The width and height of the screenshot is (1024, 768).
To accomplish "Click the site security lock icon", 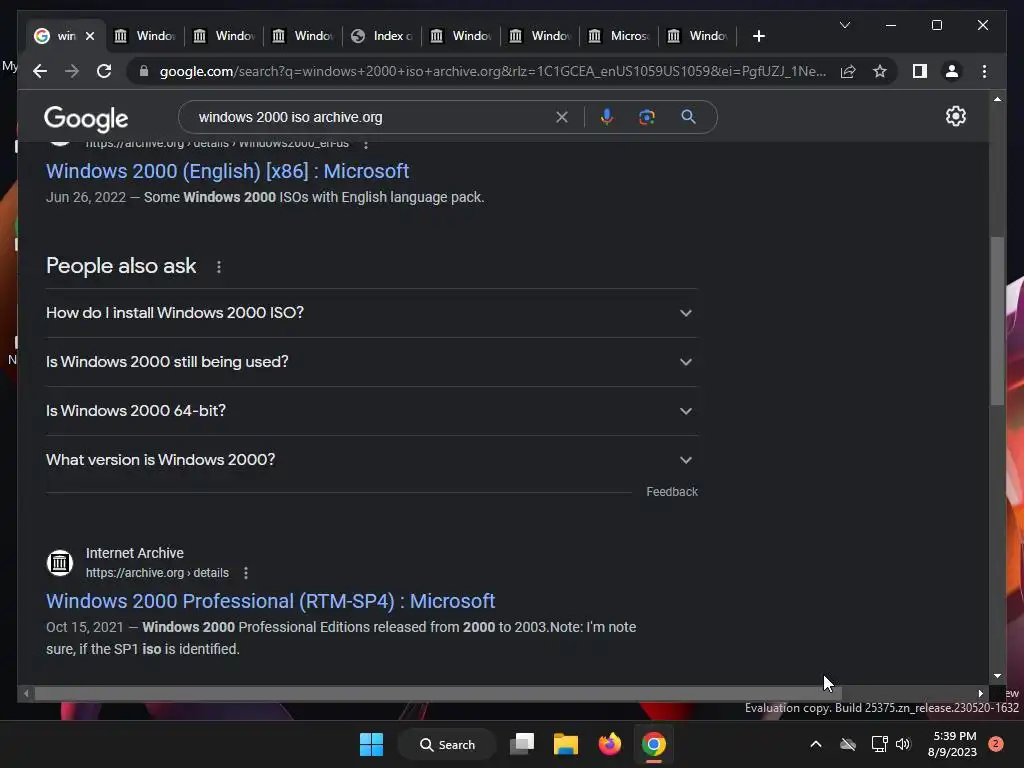I will pos(144,71).
